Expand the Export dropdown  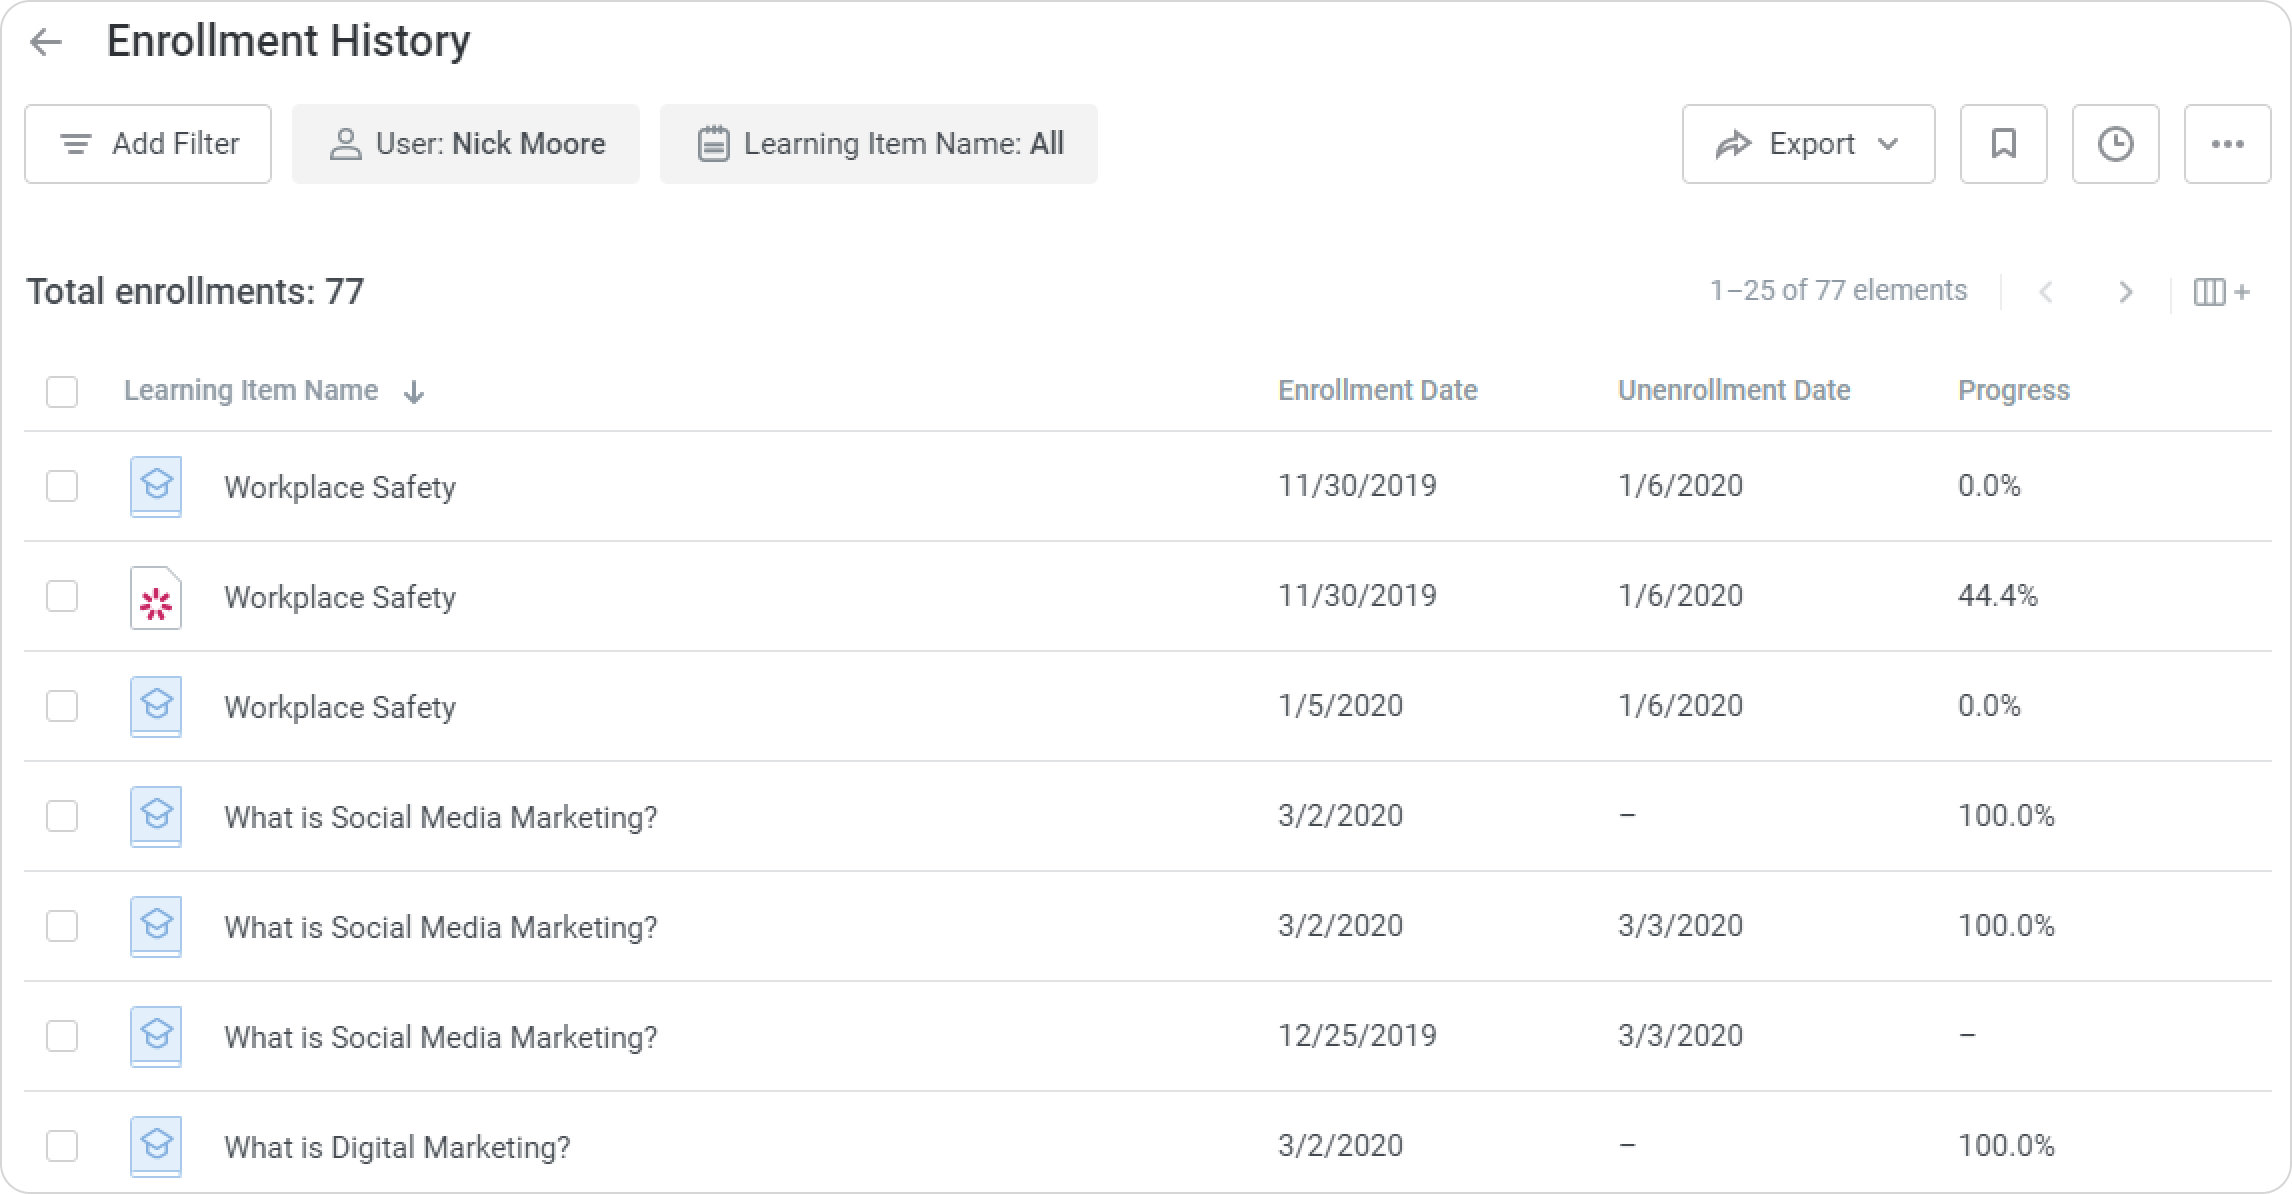pos(1808,144)
